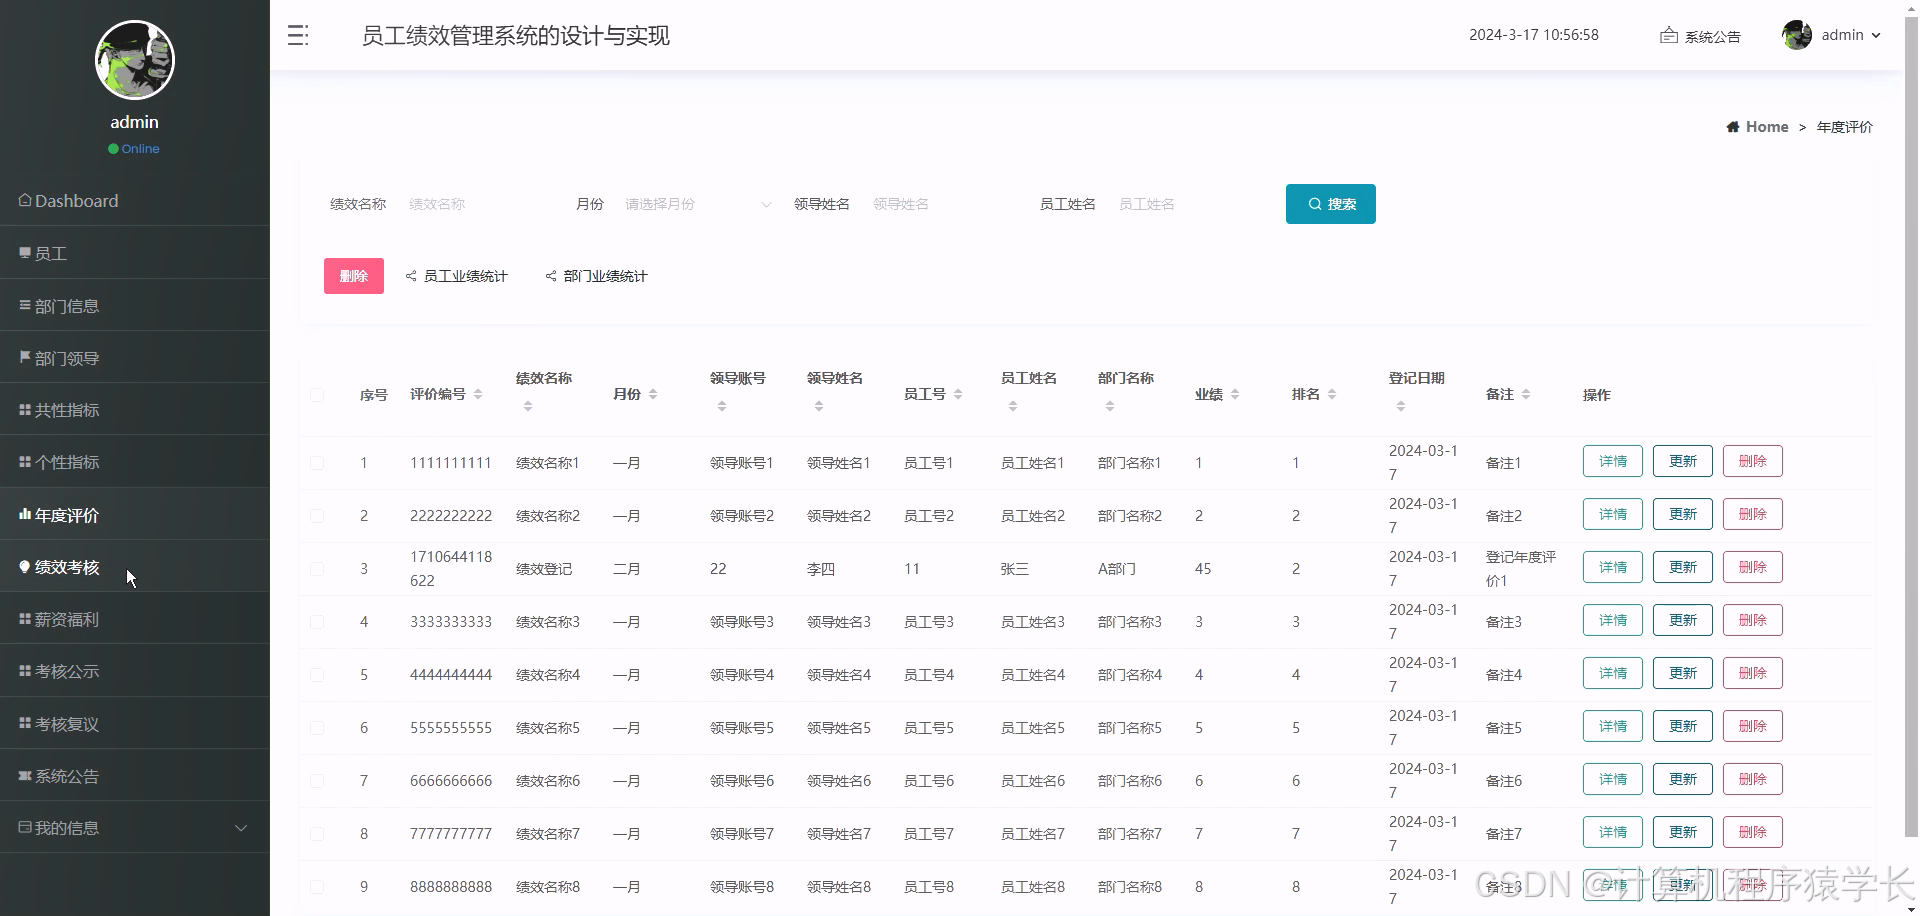Open 部门业绩统计 statistics
Screen dimensions: 1920x916
click(x=597, y=276)
